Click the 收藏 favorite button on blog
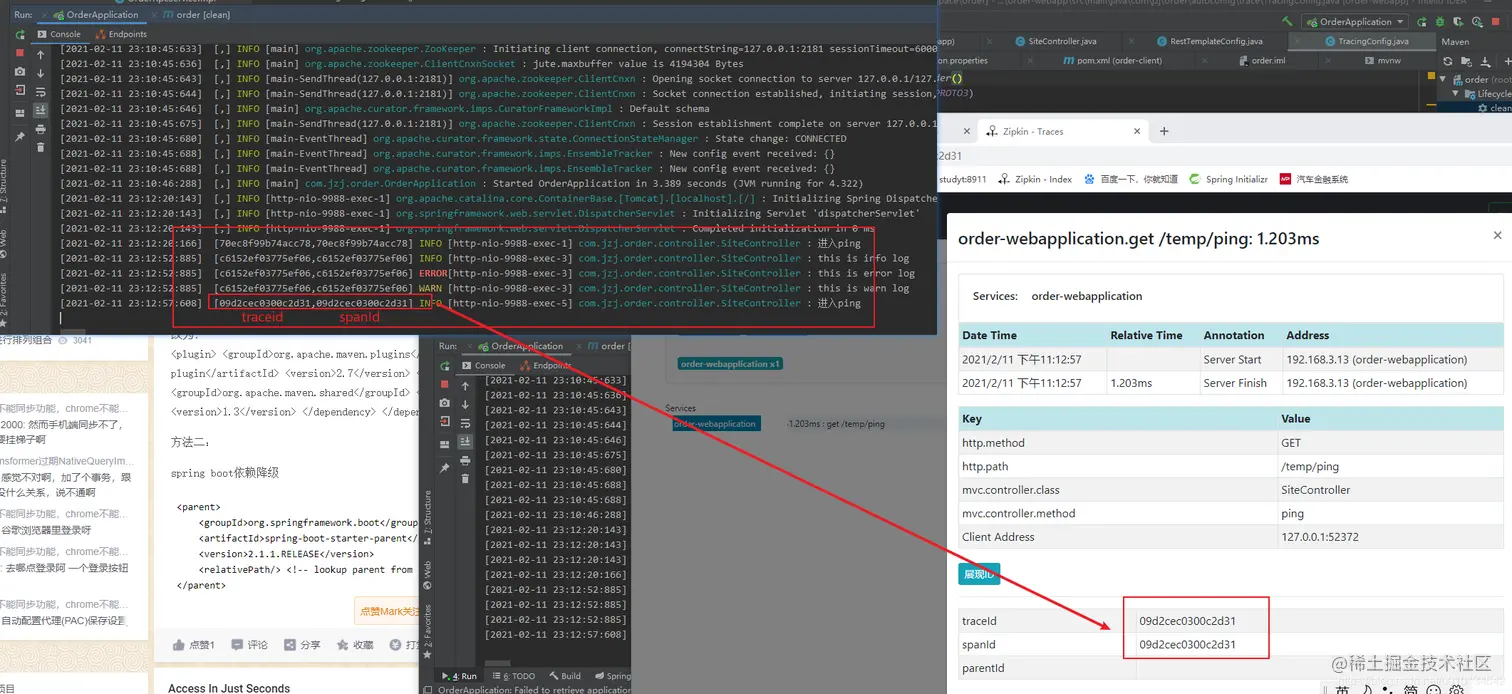The height and width of the screenshot is (694, 1512). pyautogui.click(x=355, y=645)
